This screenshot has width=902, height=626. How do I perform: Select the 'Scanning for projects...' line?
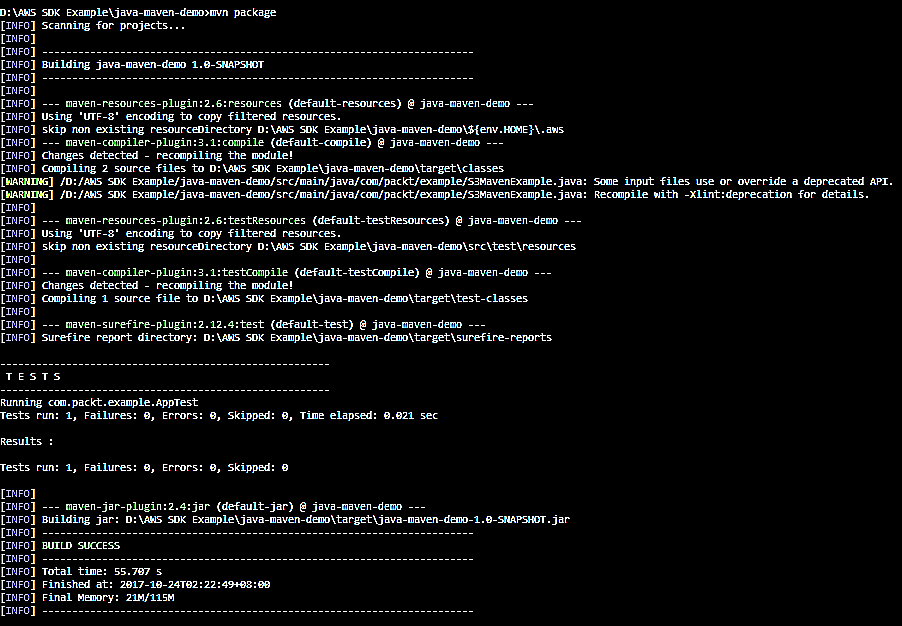click(93, 25)
